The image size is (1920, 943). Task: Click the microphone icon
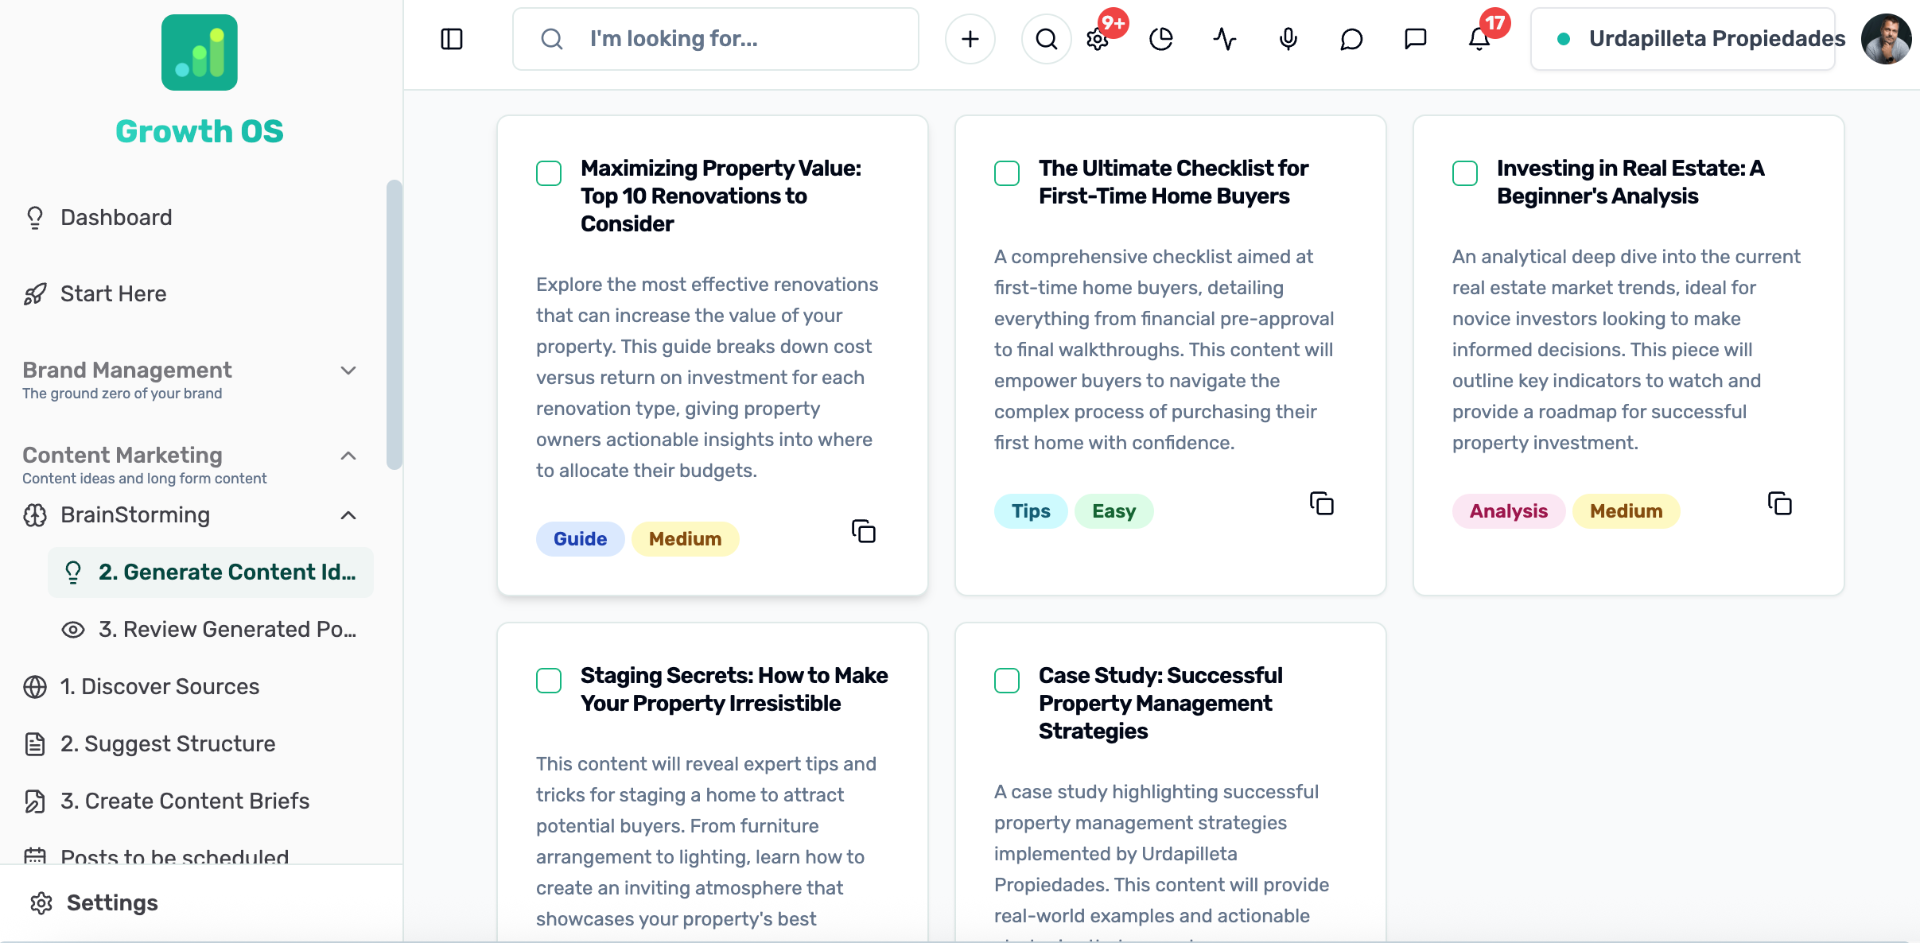coord(1288,39)
